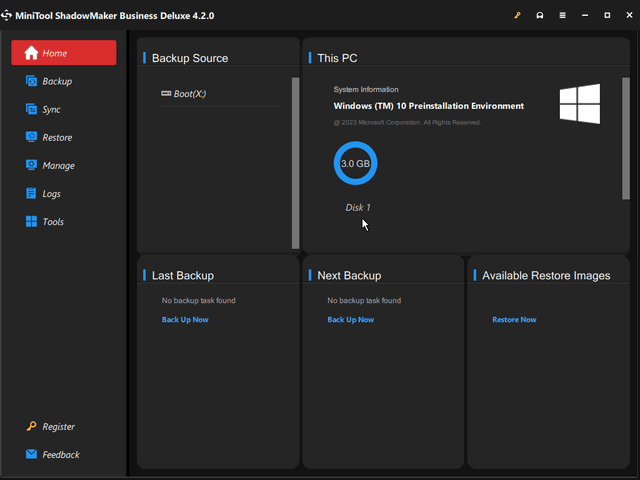Open the hamburger menu in title bar
Screen dimensions: 640x480
(x=562, y=16)
